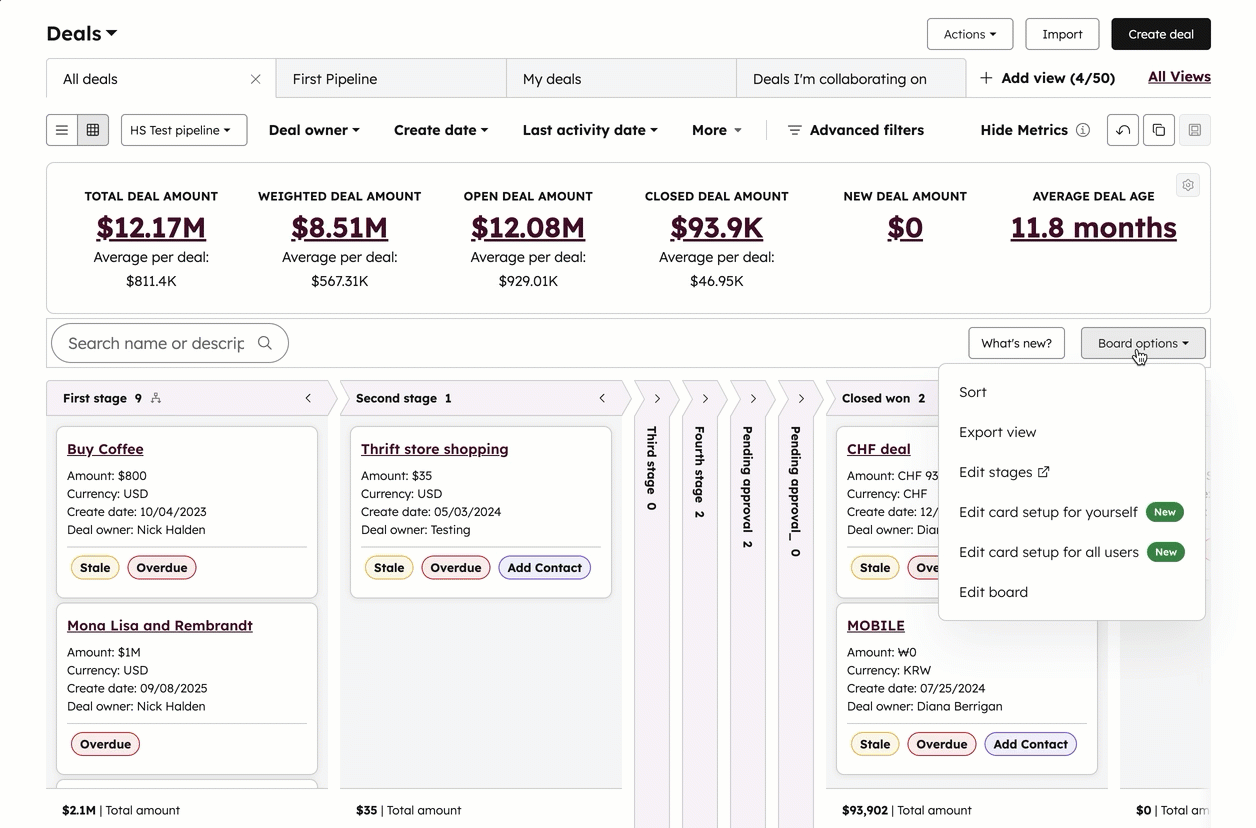Open metrics settings gear icon

pyautogui.click(x=1188, y=185)
